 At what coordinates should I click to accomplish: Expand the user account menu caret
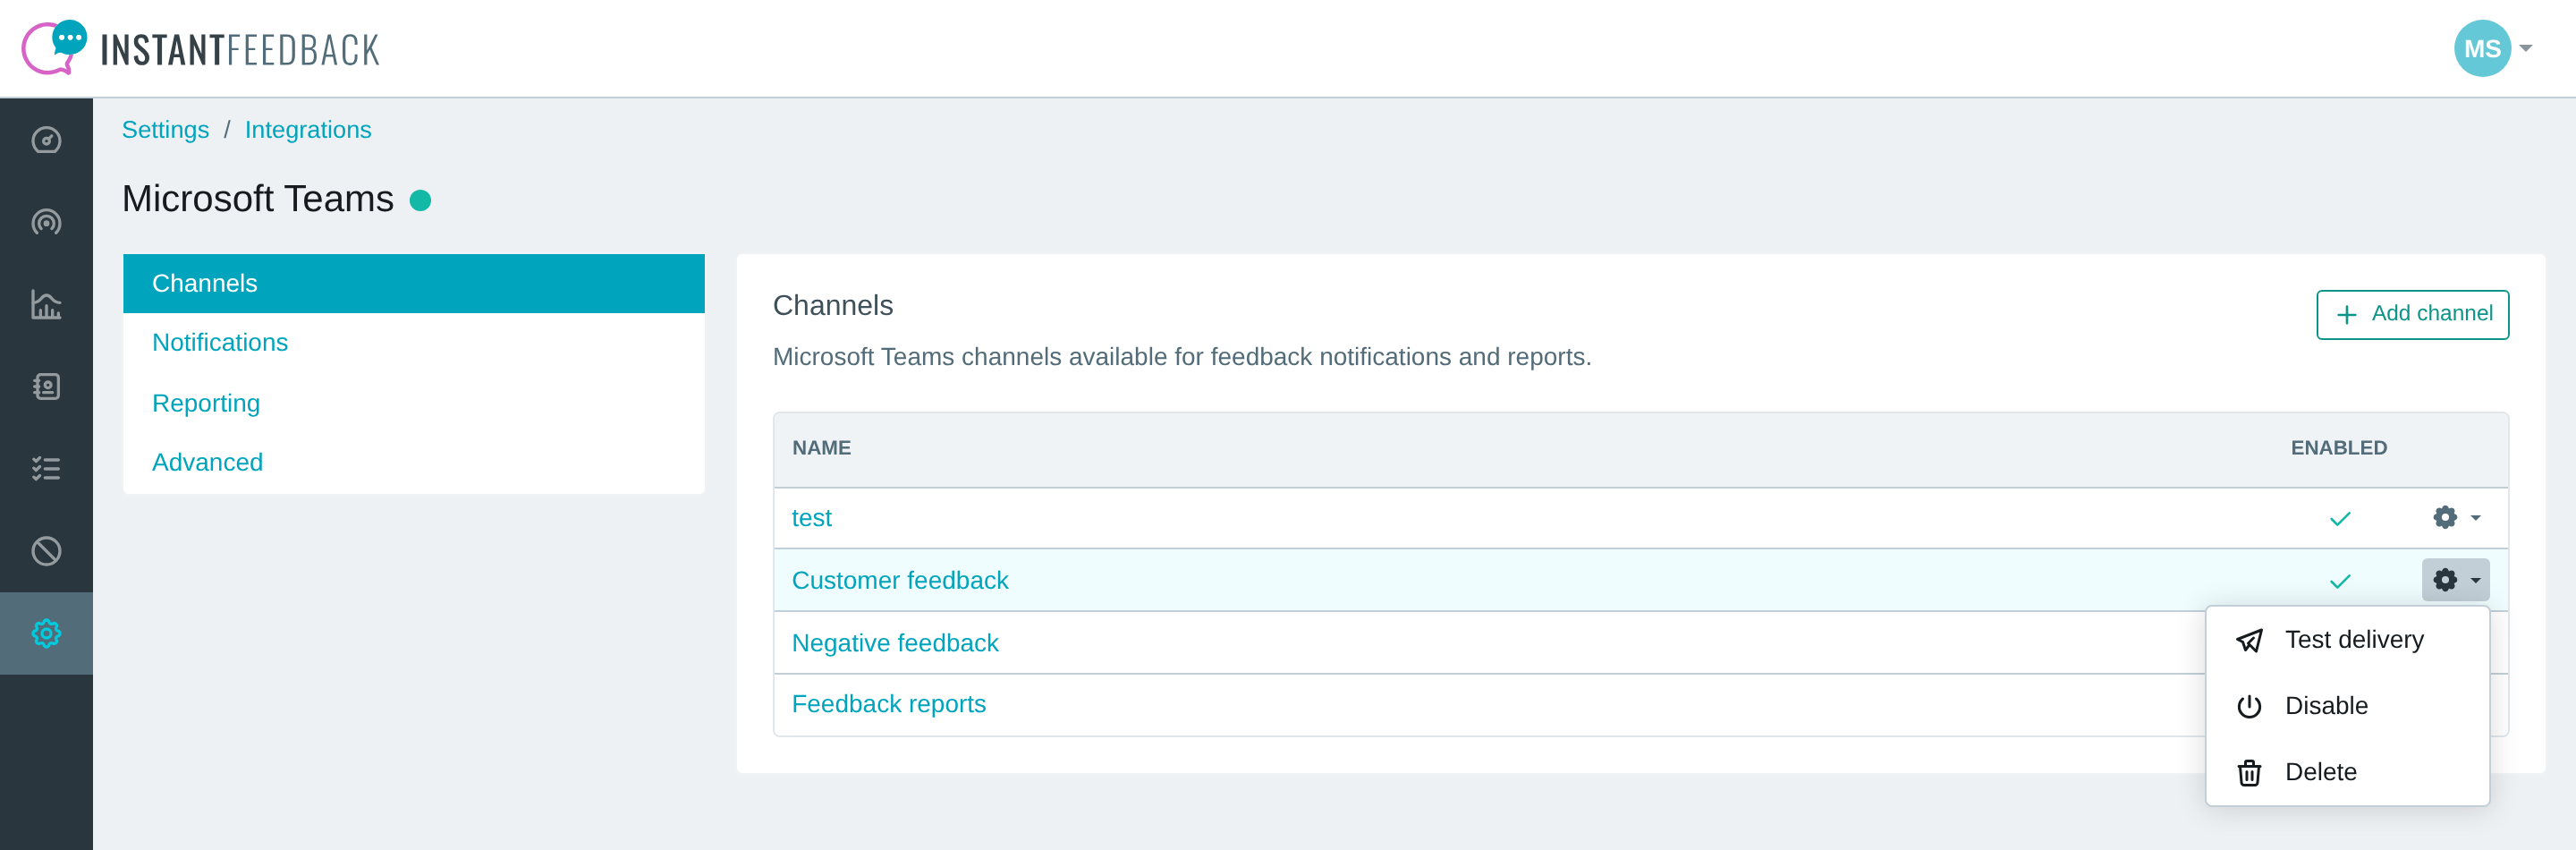click(2526, 48)
